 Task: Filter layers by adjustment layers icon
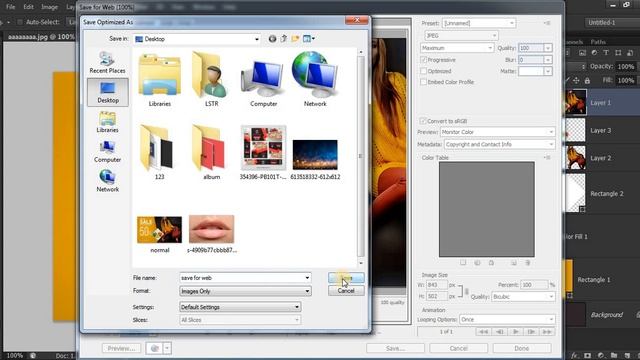[594, 53]
